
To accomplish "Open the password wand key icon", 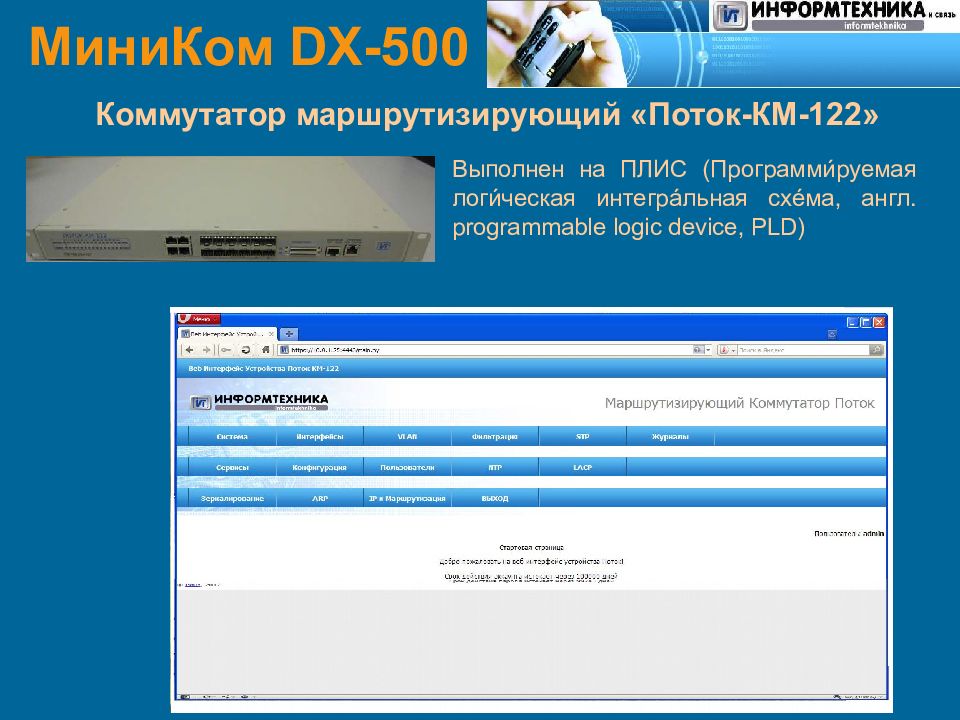I will 226,350.
